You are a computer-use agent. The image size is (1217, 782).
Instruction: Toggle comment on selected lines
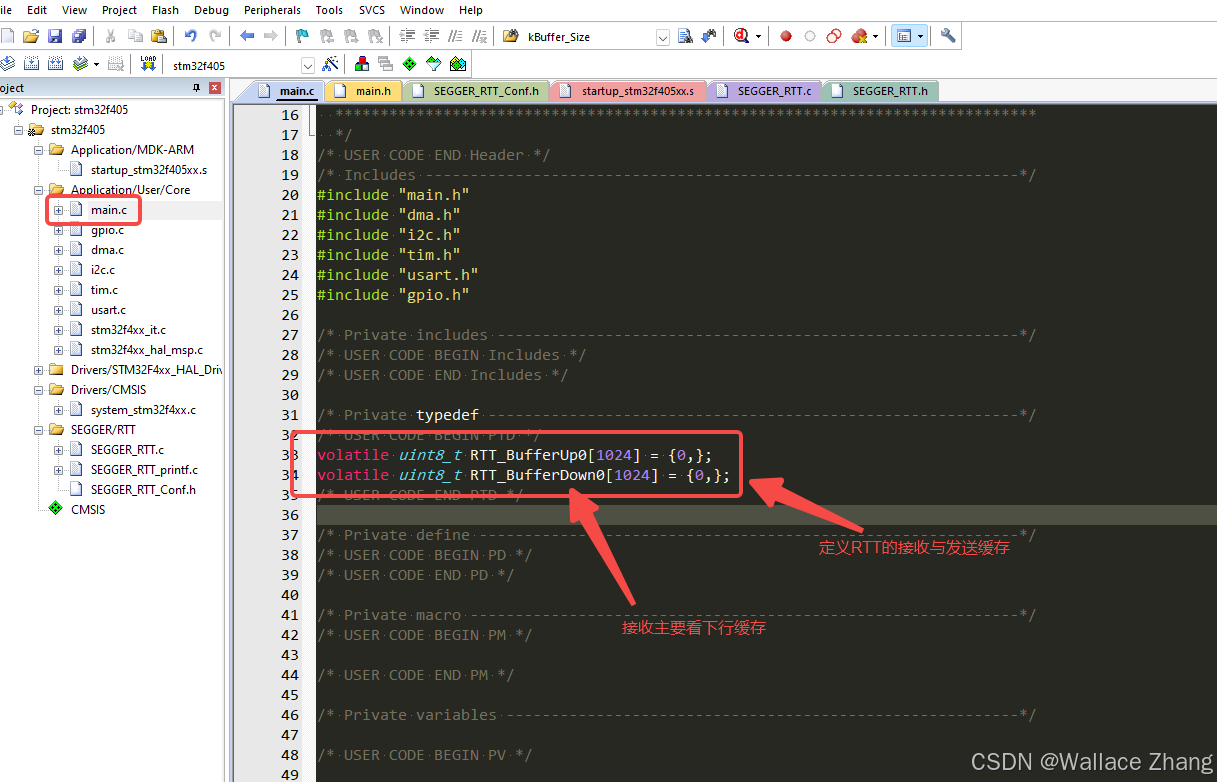[x=454, y=36]
